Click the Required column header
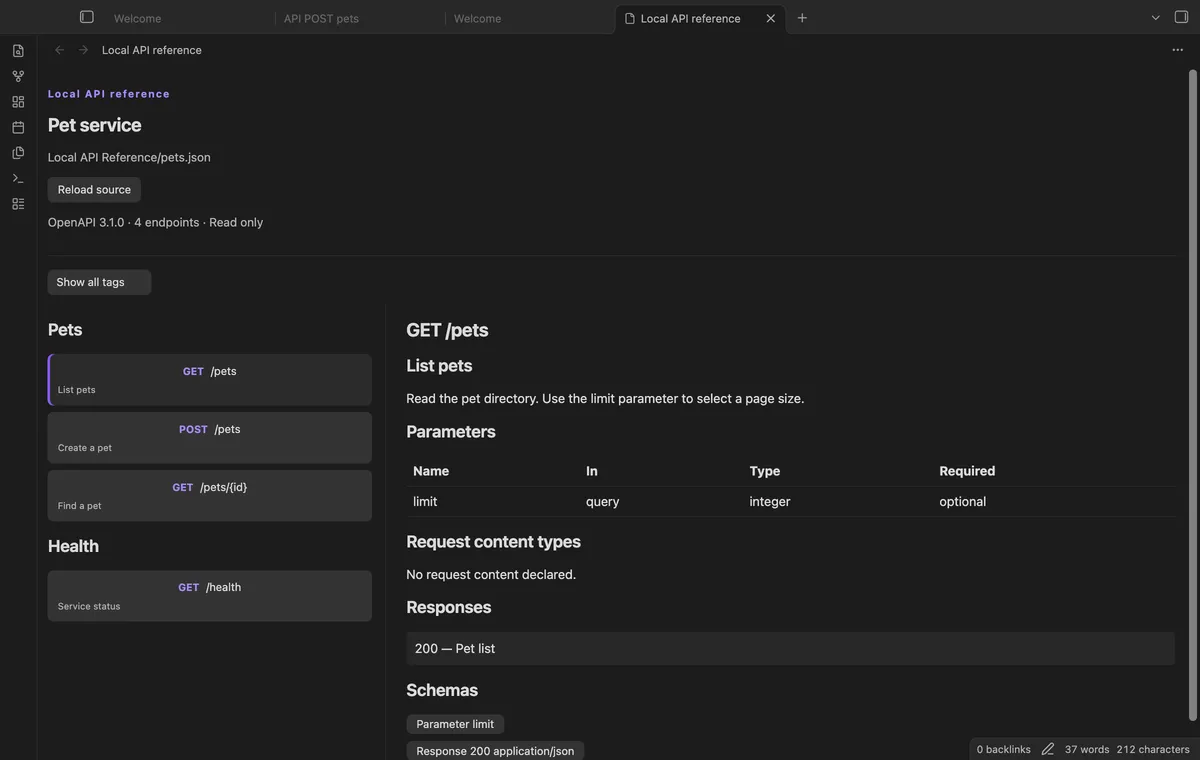Viewport: 1200px width, 760px height. (967, 471)
